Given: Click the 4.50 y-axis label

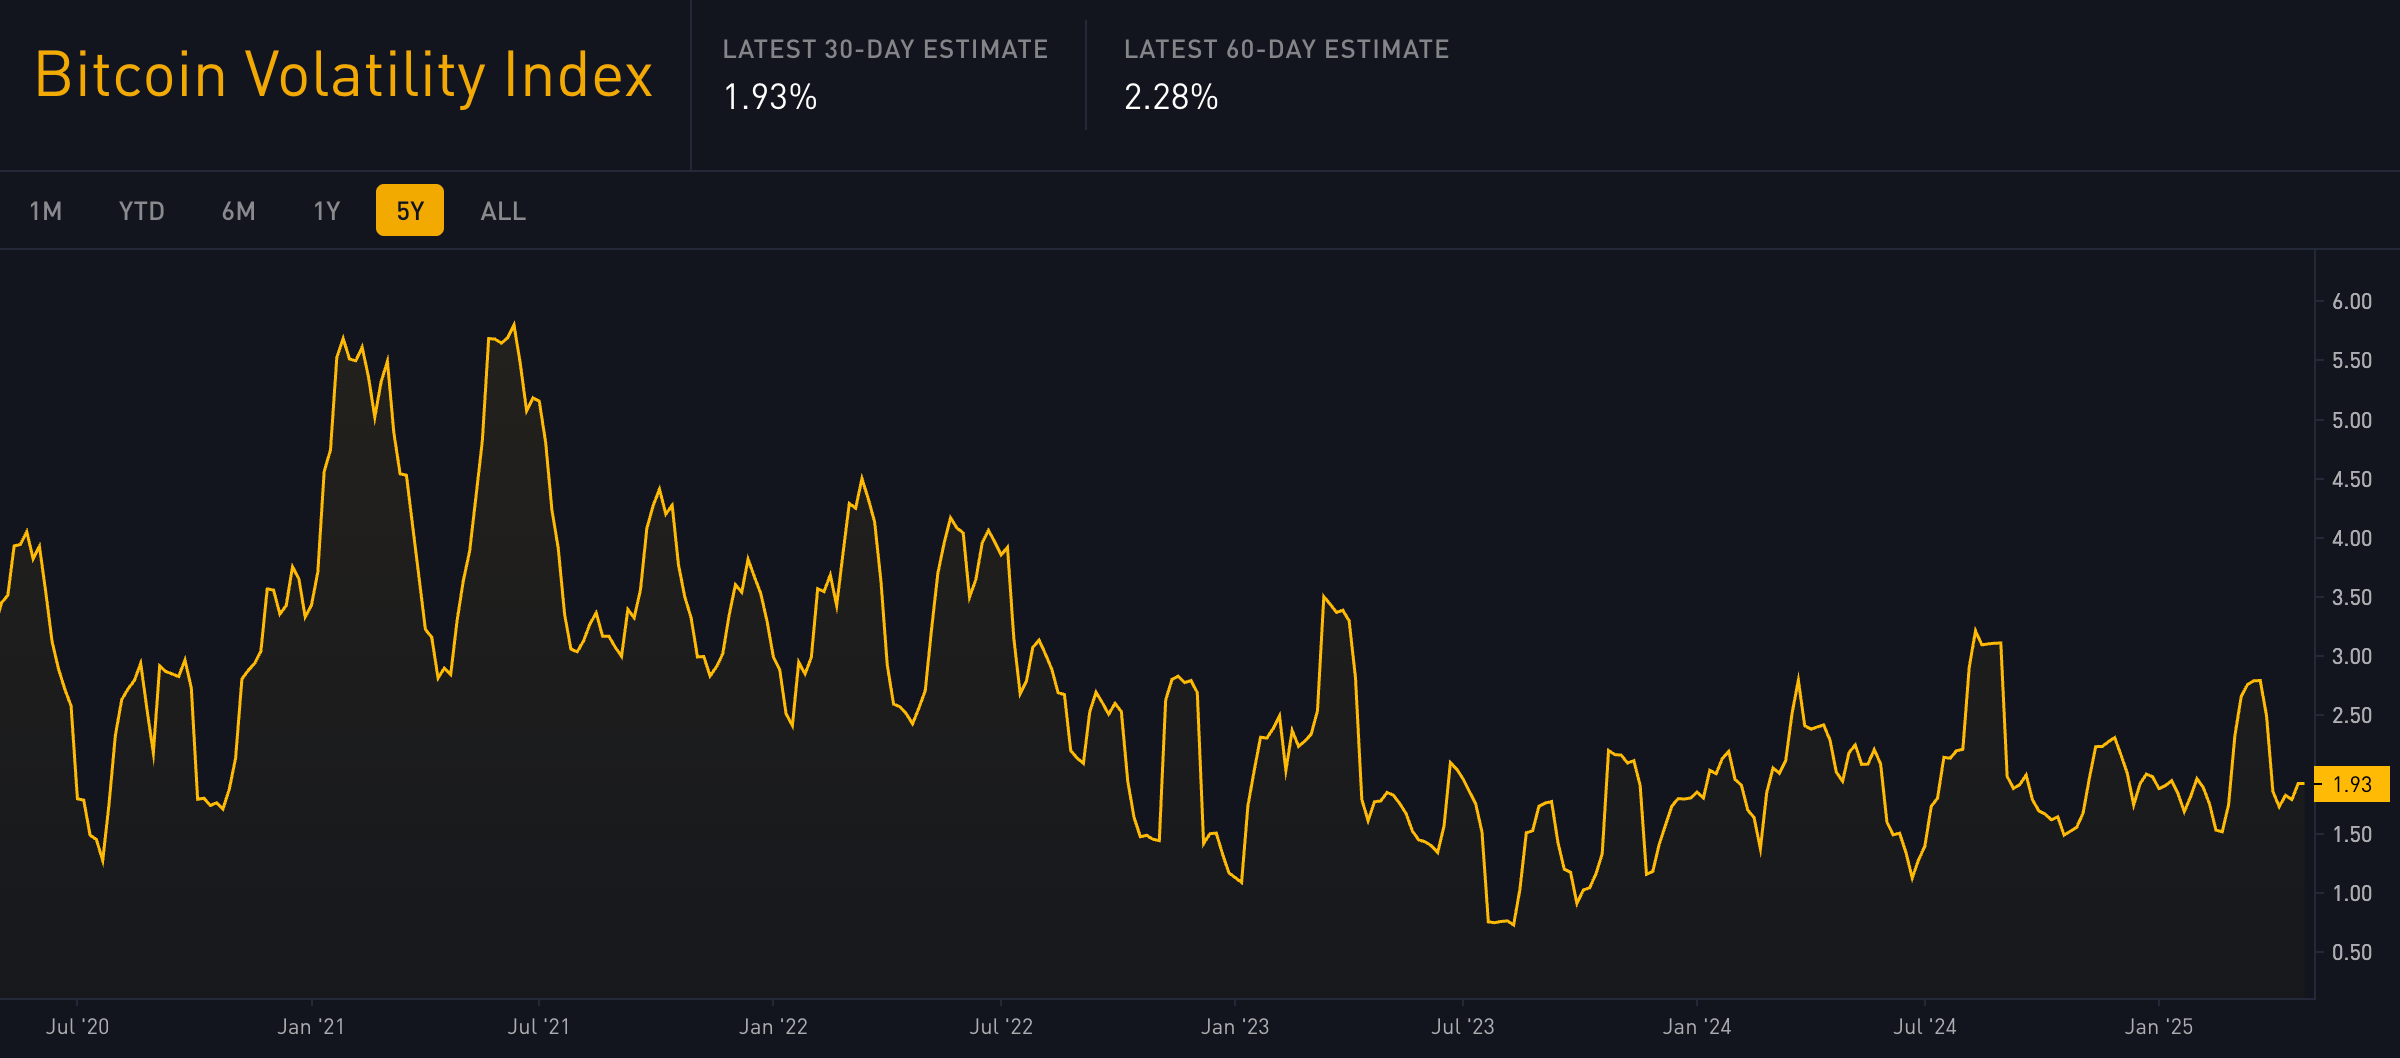Looking at the screenshot, I should click(2352, 479).
